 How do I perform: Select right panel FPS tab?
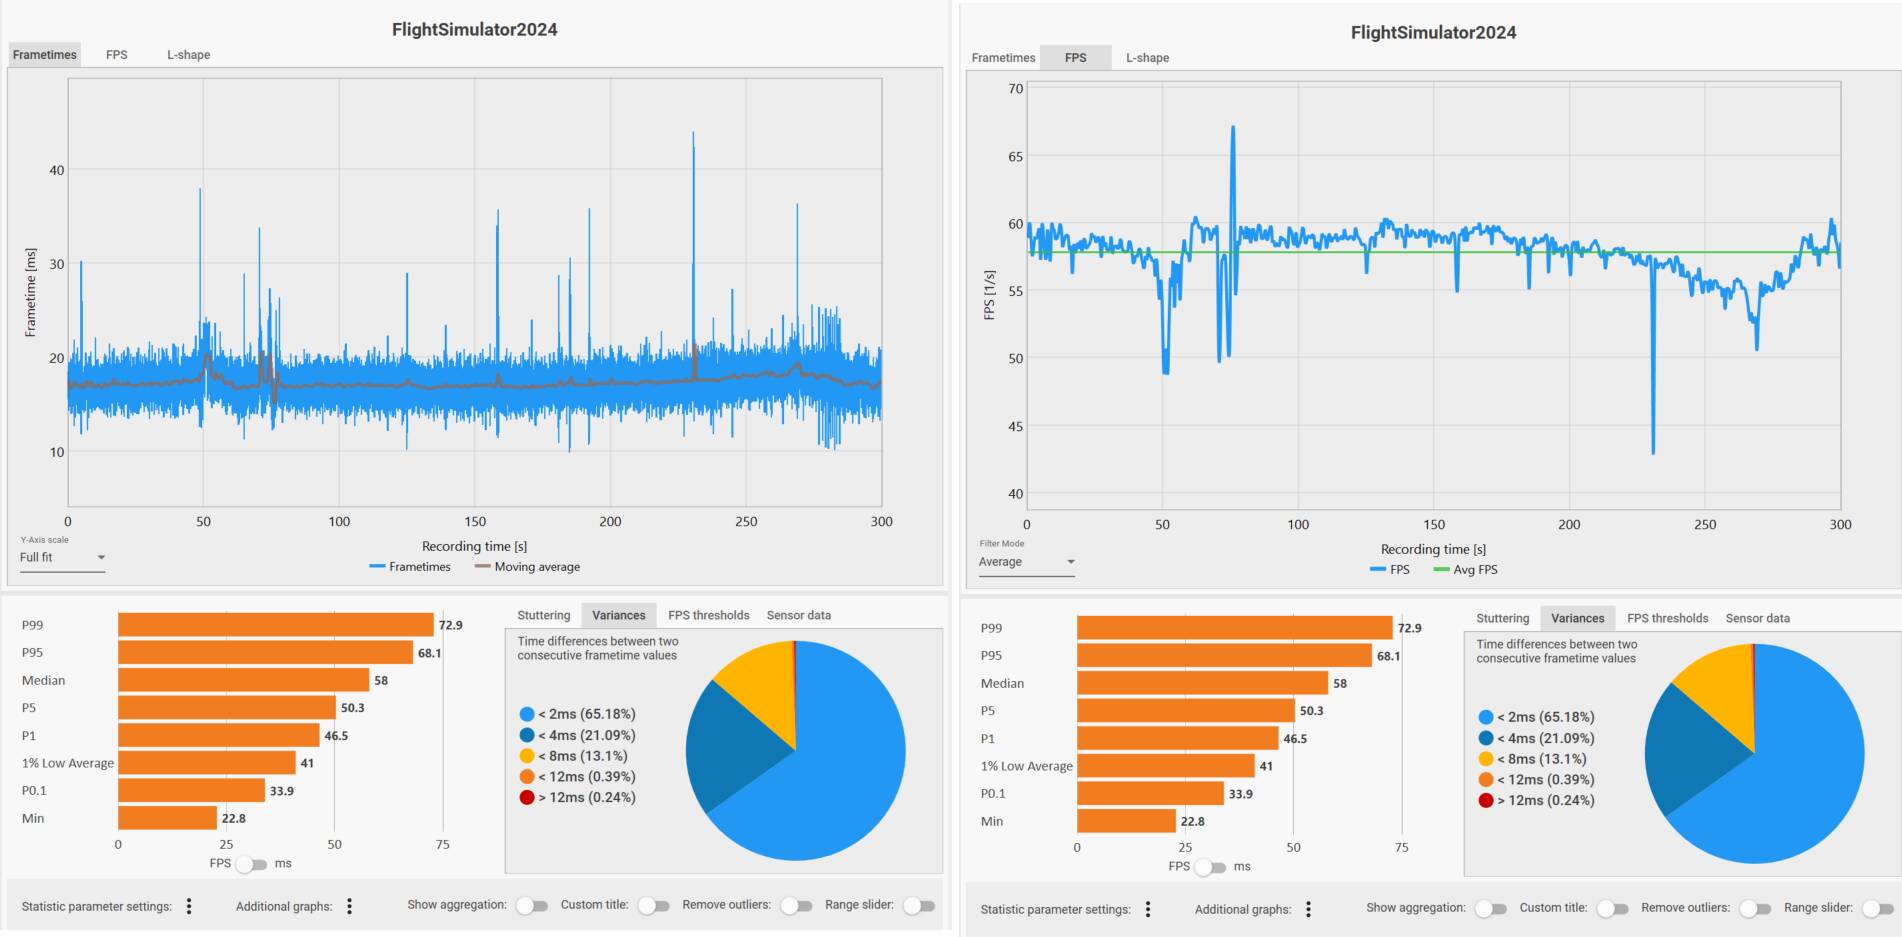point(1076,58)
